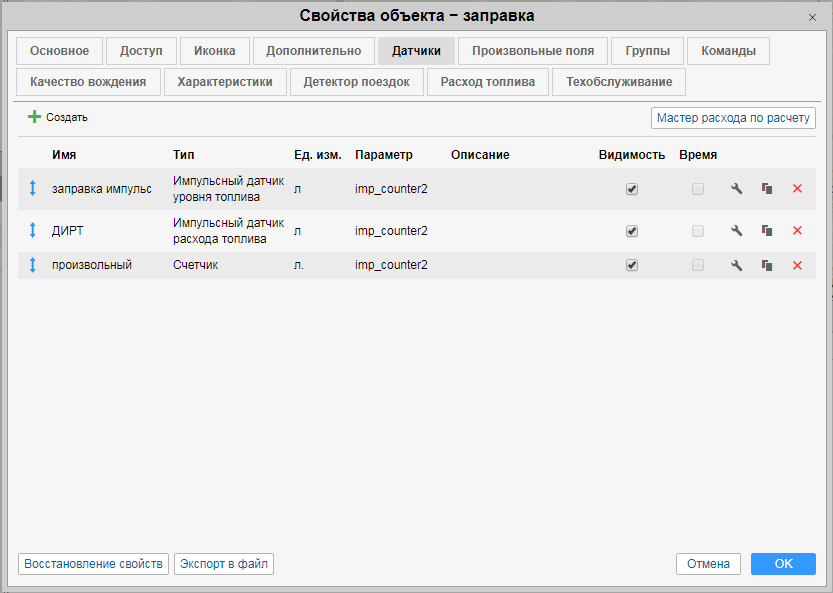
Task: Edit properties of произвольный sensor
Action: coord(737,265)
